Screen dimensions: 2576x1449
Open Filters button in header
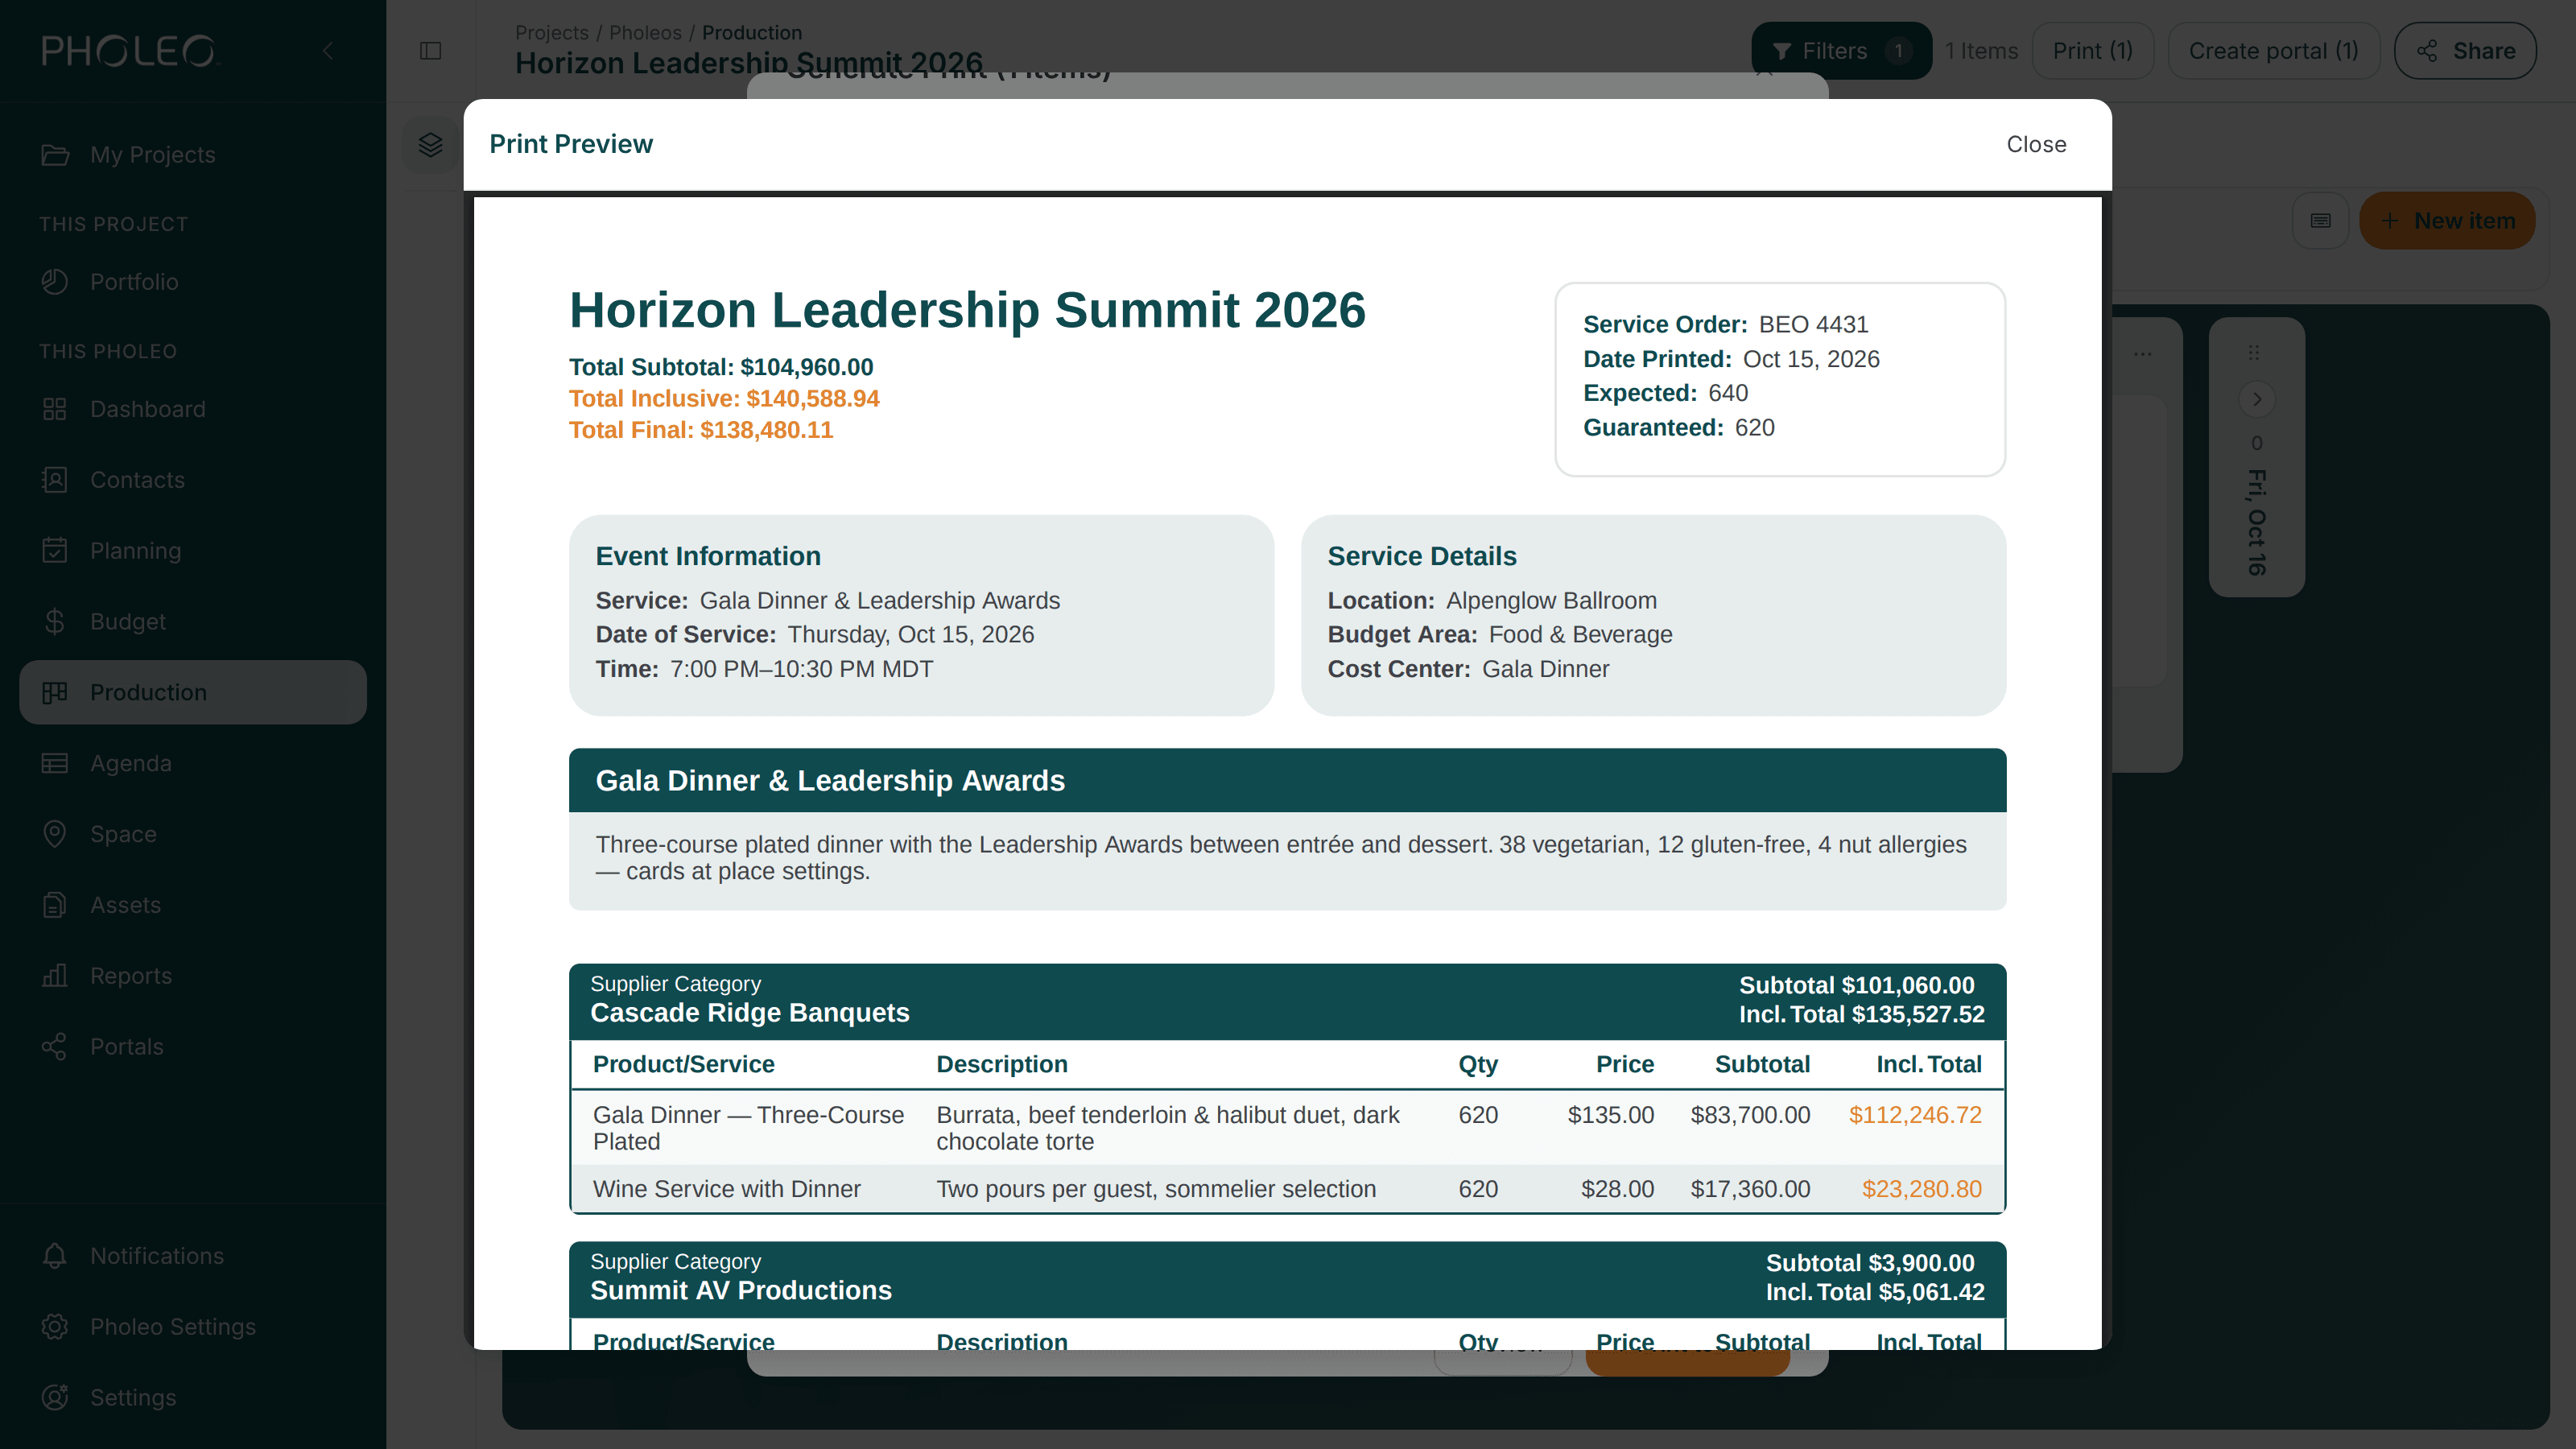pyautogui.click(x=1841, y=51)
